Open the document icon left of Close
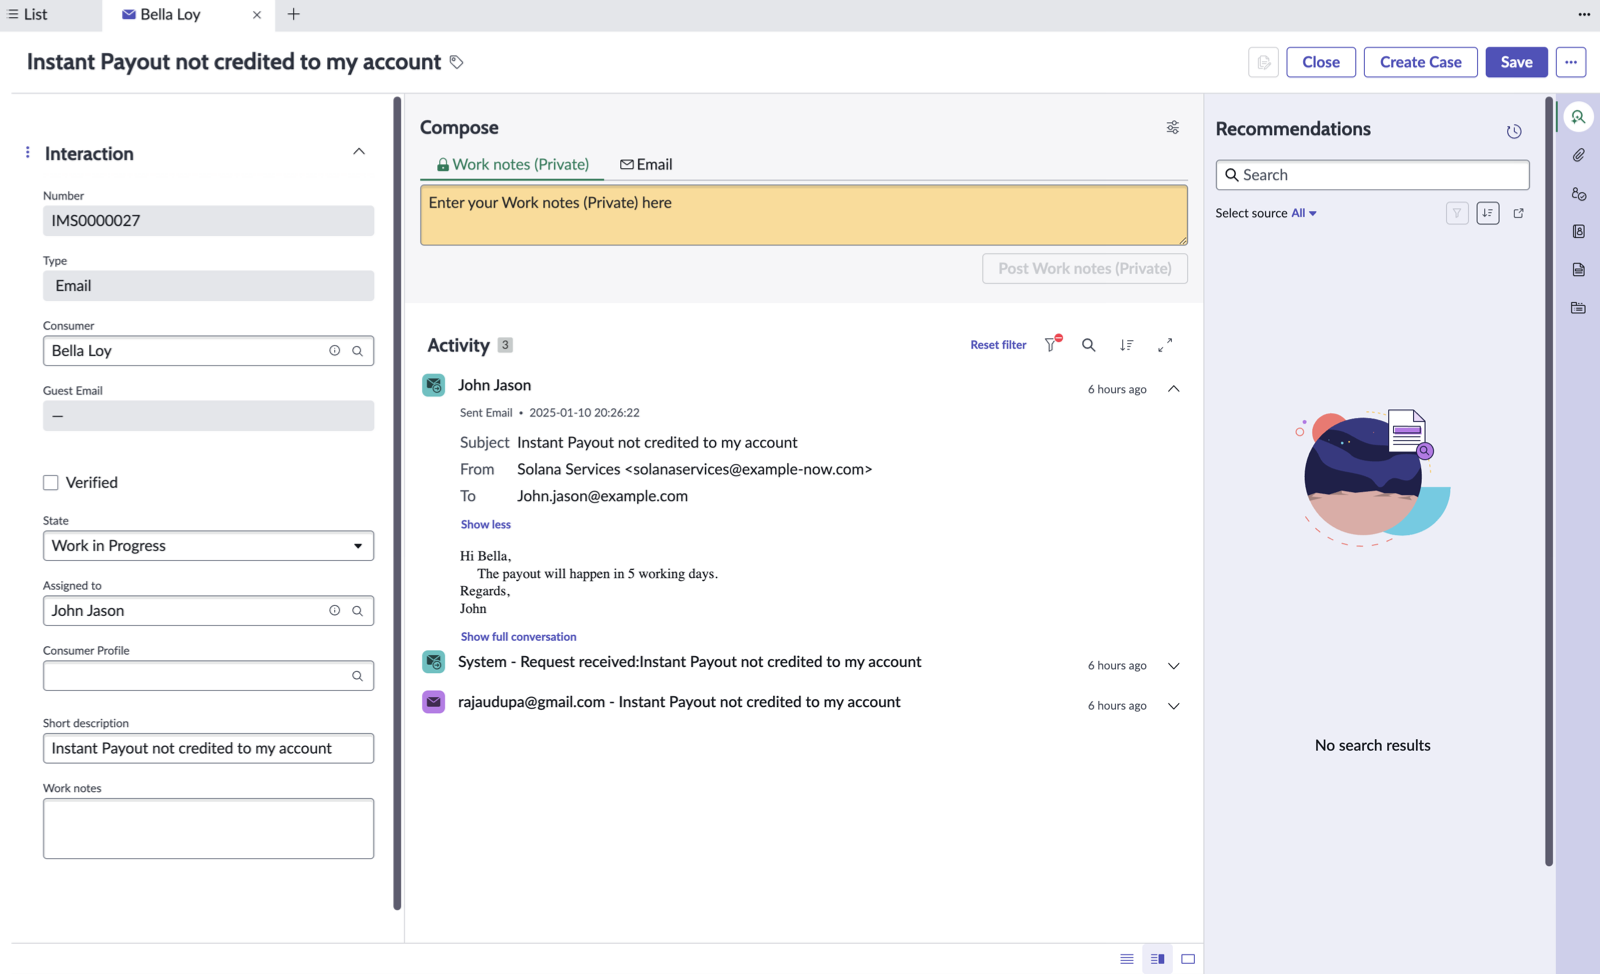1600x974 pixels. click(x=1263, y=62)
